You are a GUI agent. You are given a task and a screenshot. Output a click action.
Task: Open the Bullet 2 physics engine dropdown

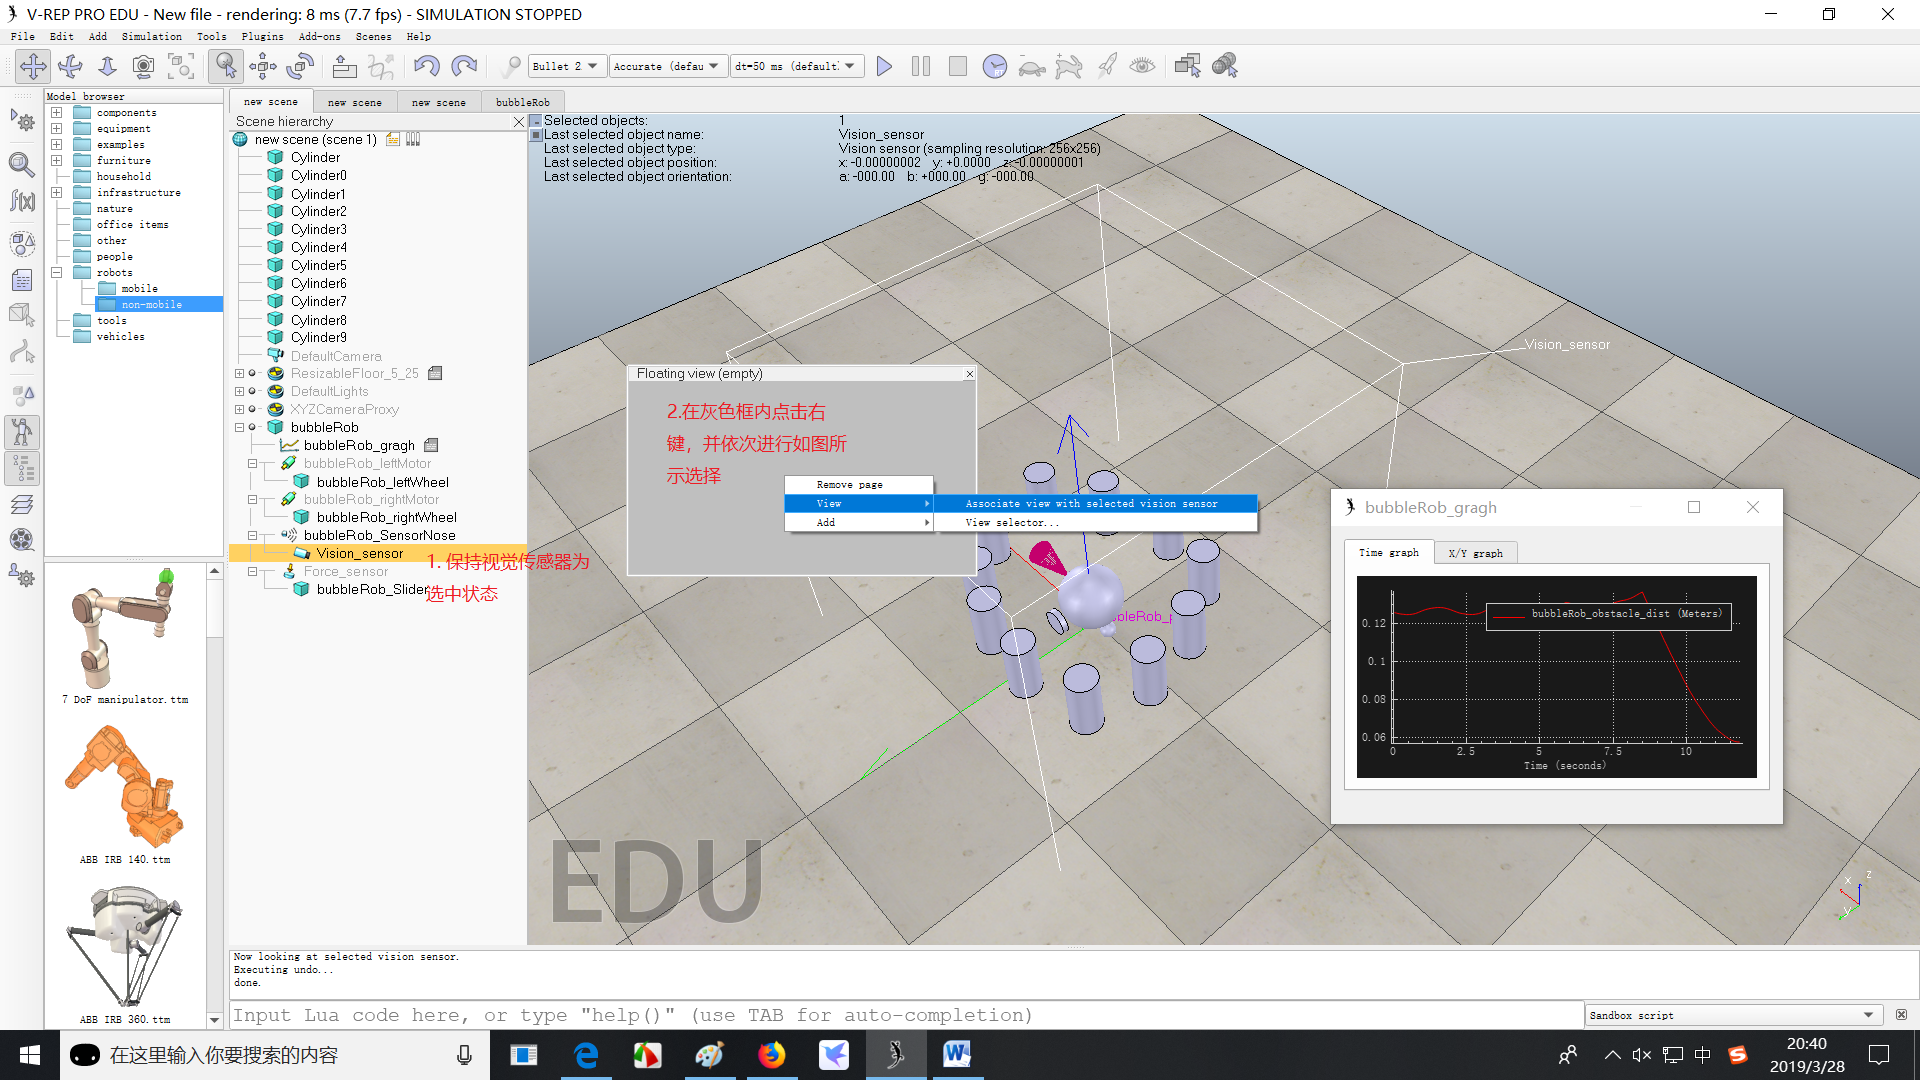[565, 66]
